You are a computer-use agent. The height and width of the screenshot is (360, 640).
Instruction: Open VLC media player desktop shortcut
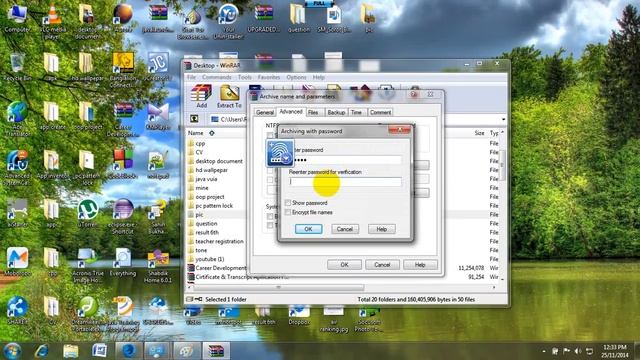52,21
